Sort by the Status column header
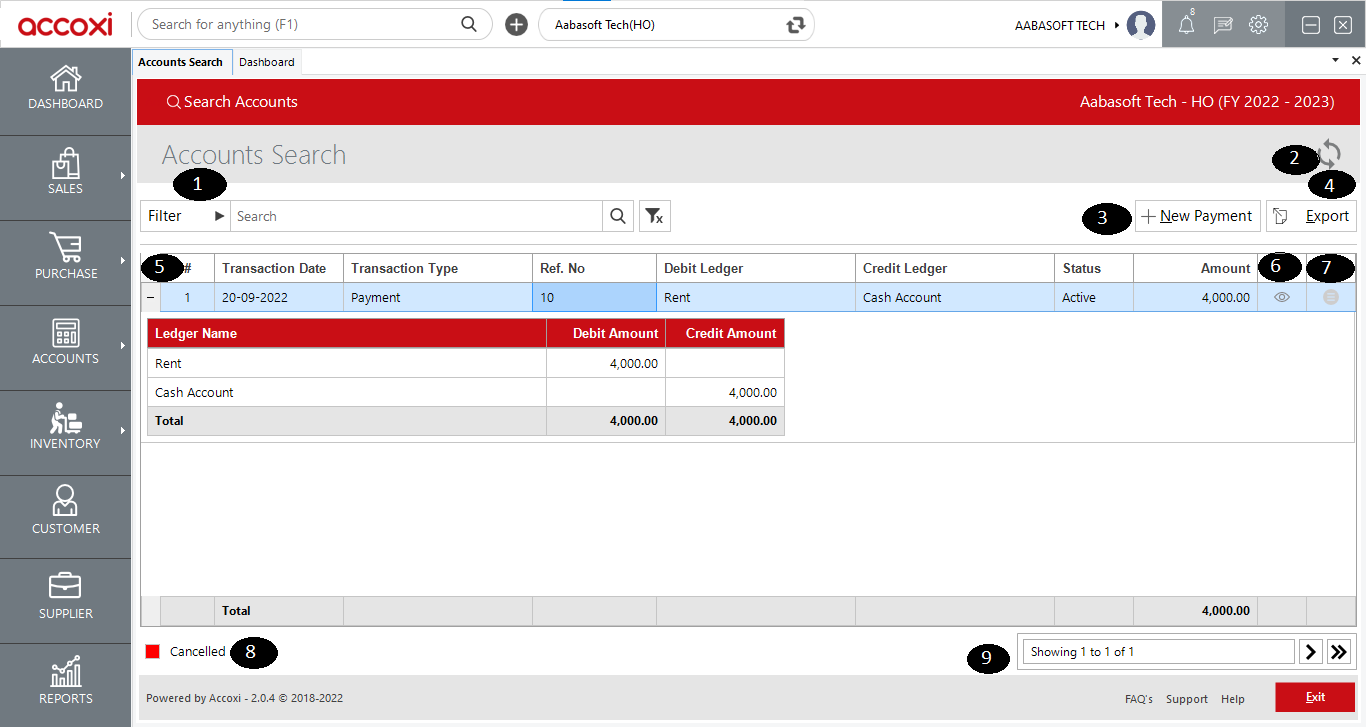Viewport: 1366px width, 727px height. coord(1094,268)
